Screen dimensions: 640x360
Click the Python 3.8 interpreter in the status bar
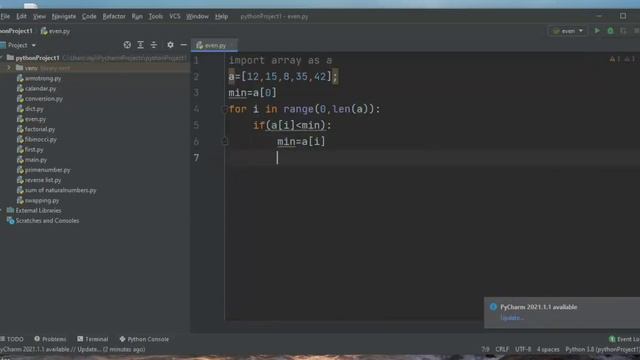602,349
